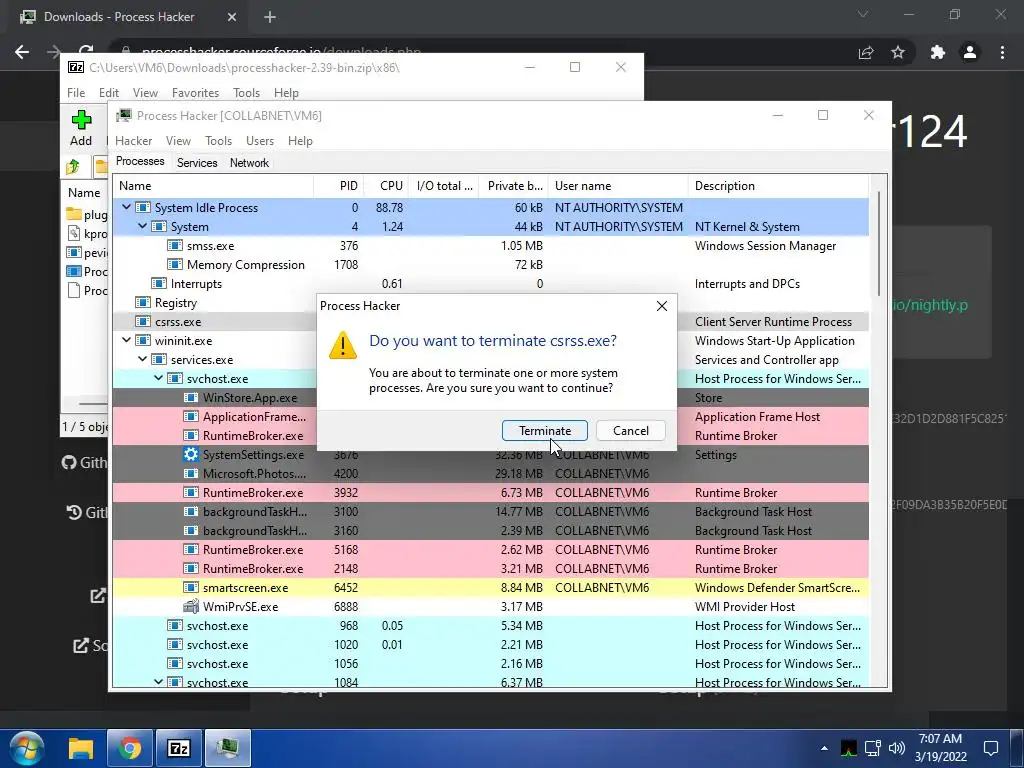Click the warning icon in the dialog
The height and width of the screenshot is (768, 1024).
(343, 345)
